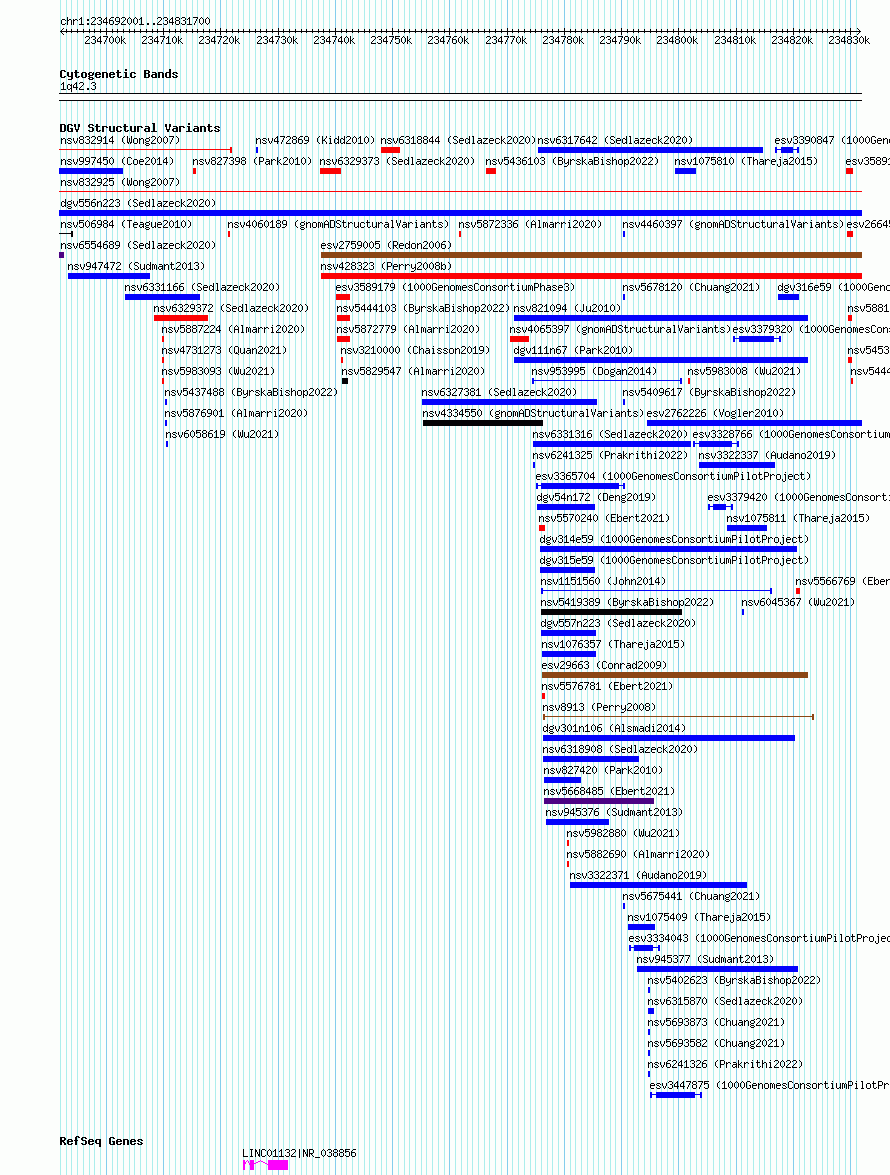Image resolution: width=890 pixels, height=1175 pixels.
Task: Click the purple nsv5668485 (Ebert2021) bar
Action: (599, 801)
